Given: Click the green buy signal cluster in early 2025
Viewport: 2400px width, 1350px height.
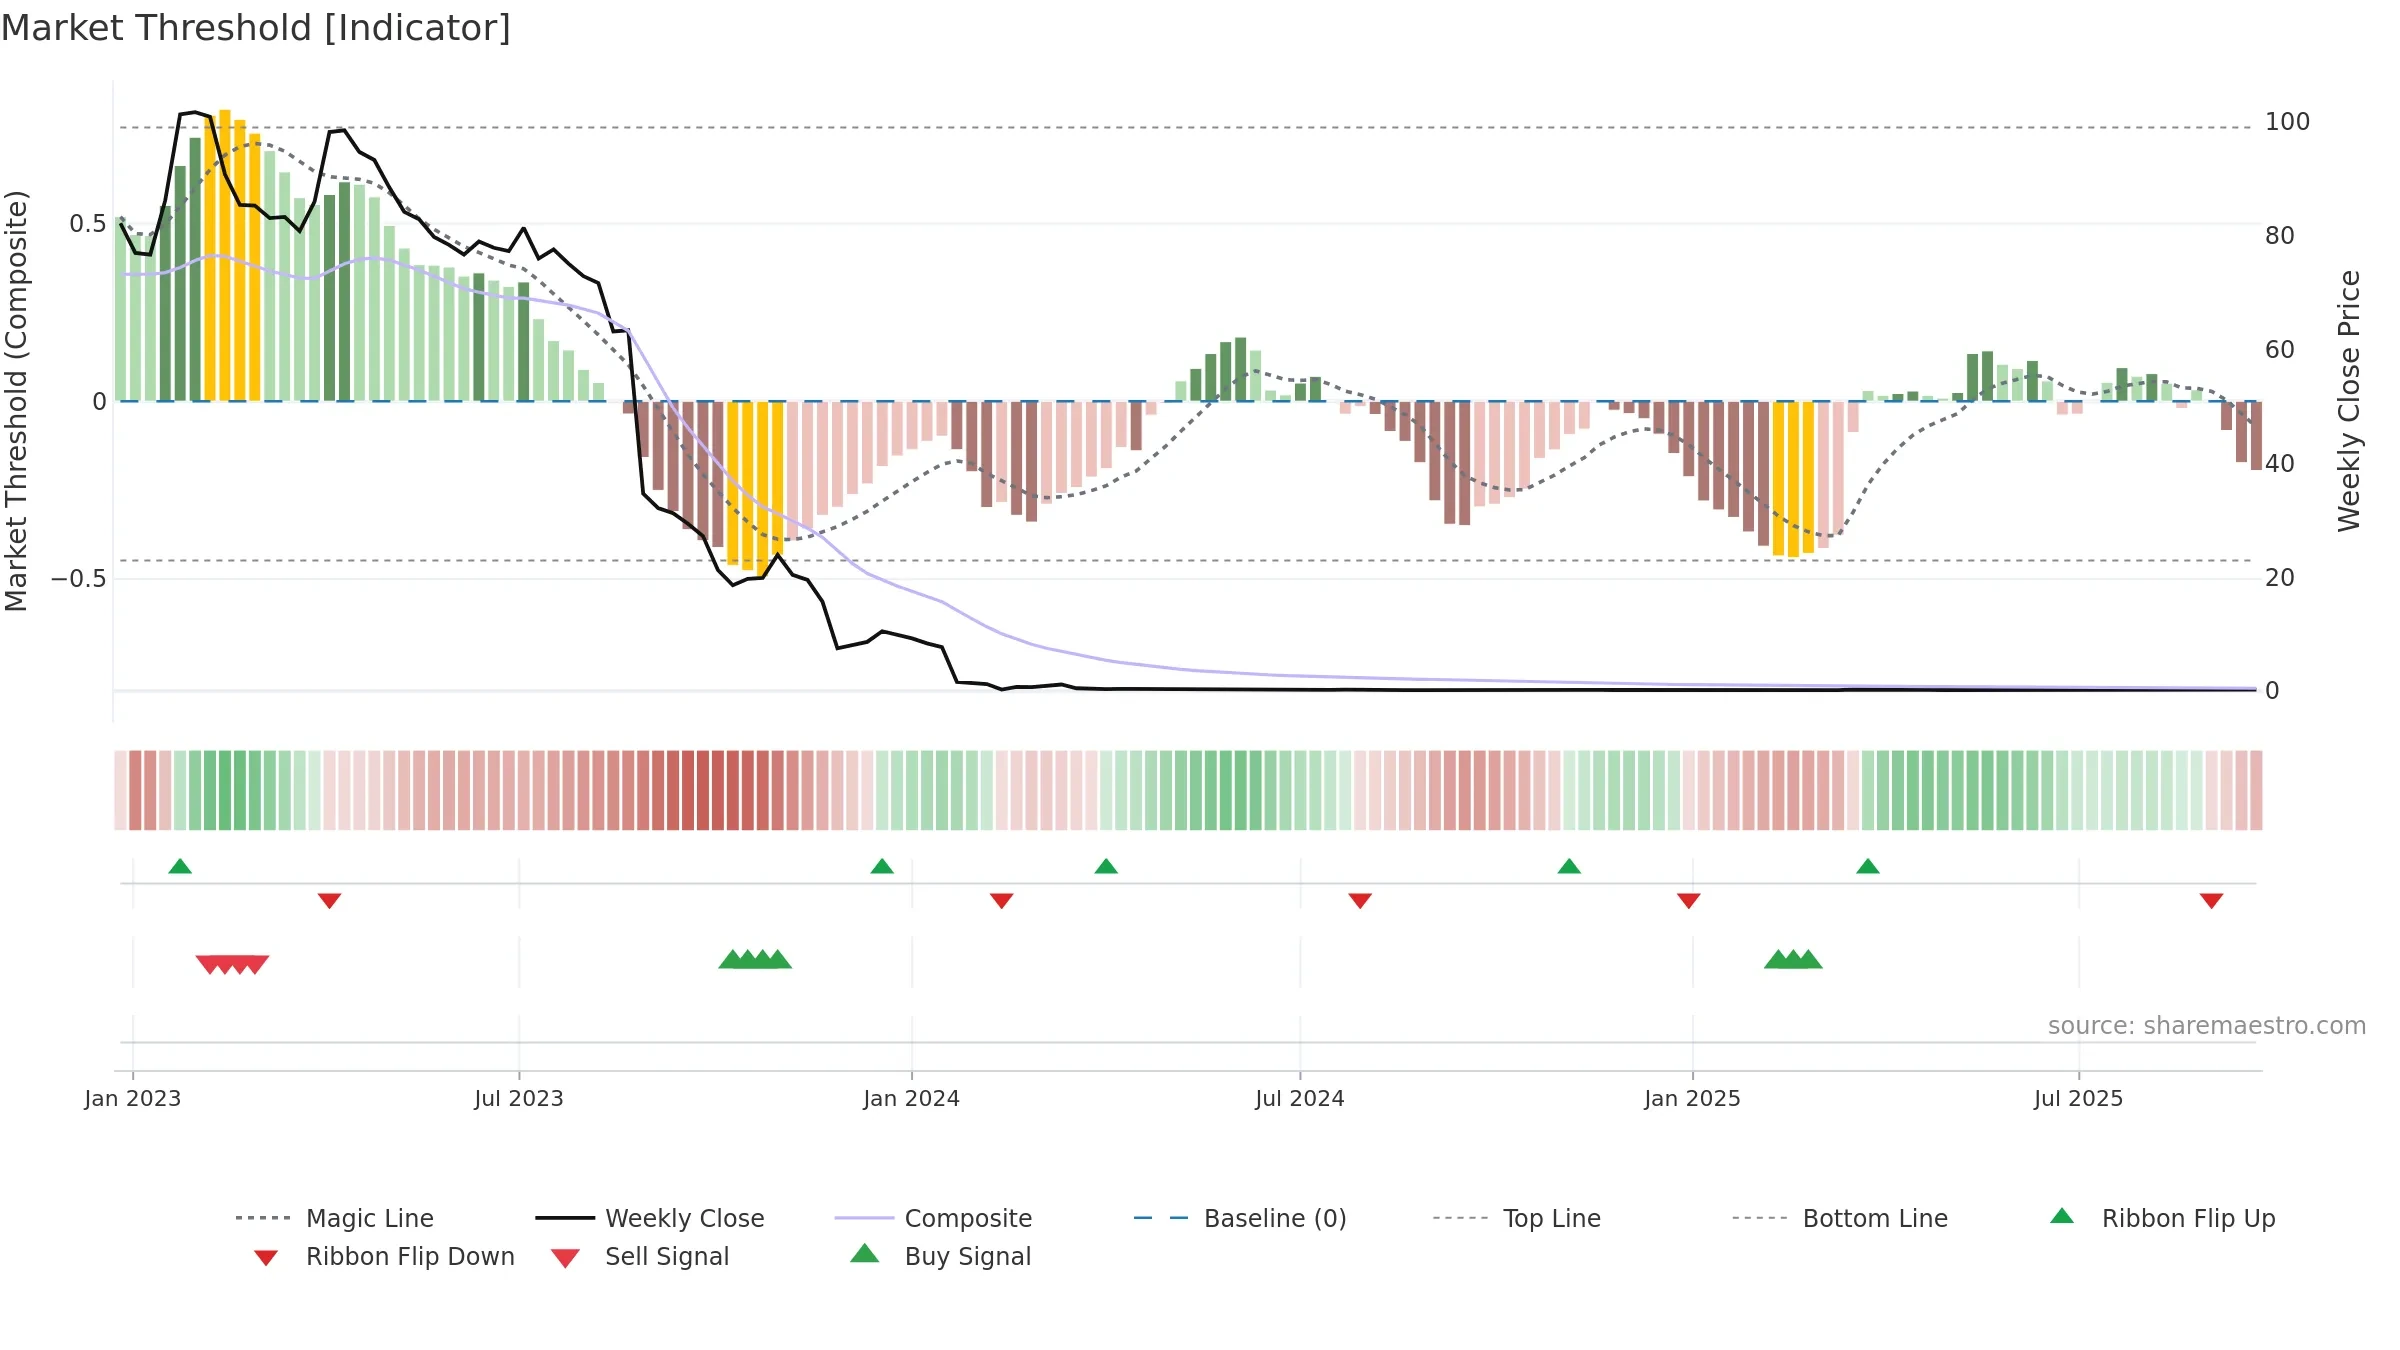Looking at the screenshot, I should coord(1793,959).
